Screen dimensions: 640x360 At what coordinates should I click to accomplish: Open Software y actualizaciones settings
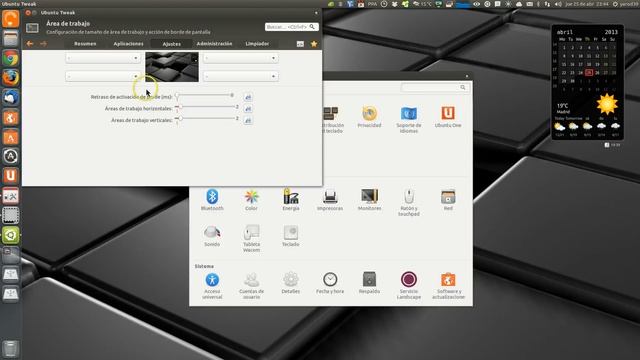[x=448, y=280]
